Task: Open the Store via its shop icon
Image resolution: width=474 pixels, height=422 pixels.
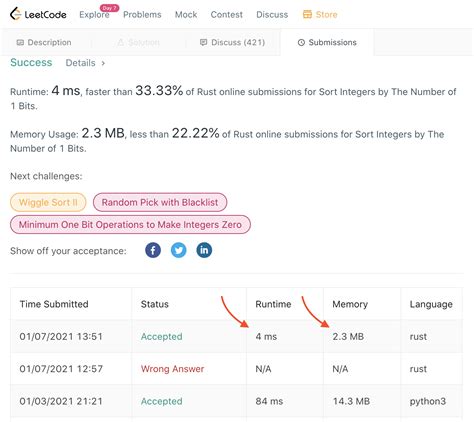Action: click(307, 14)
